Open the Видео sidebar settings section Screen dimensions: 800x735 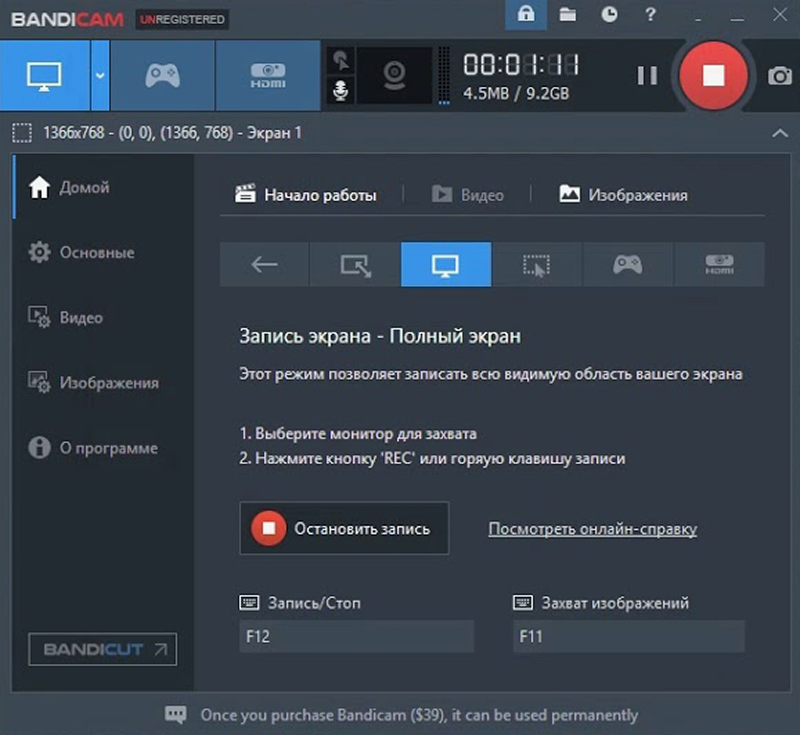point(103,317)
